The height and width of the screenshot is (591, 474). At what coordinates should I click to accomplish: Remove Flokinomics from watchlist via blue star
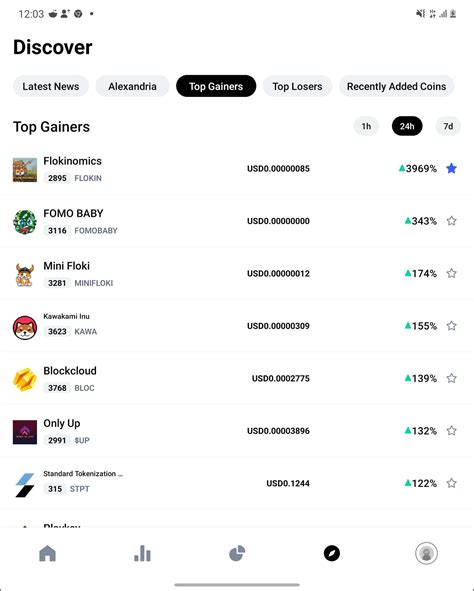[451, 168]
